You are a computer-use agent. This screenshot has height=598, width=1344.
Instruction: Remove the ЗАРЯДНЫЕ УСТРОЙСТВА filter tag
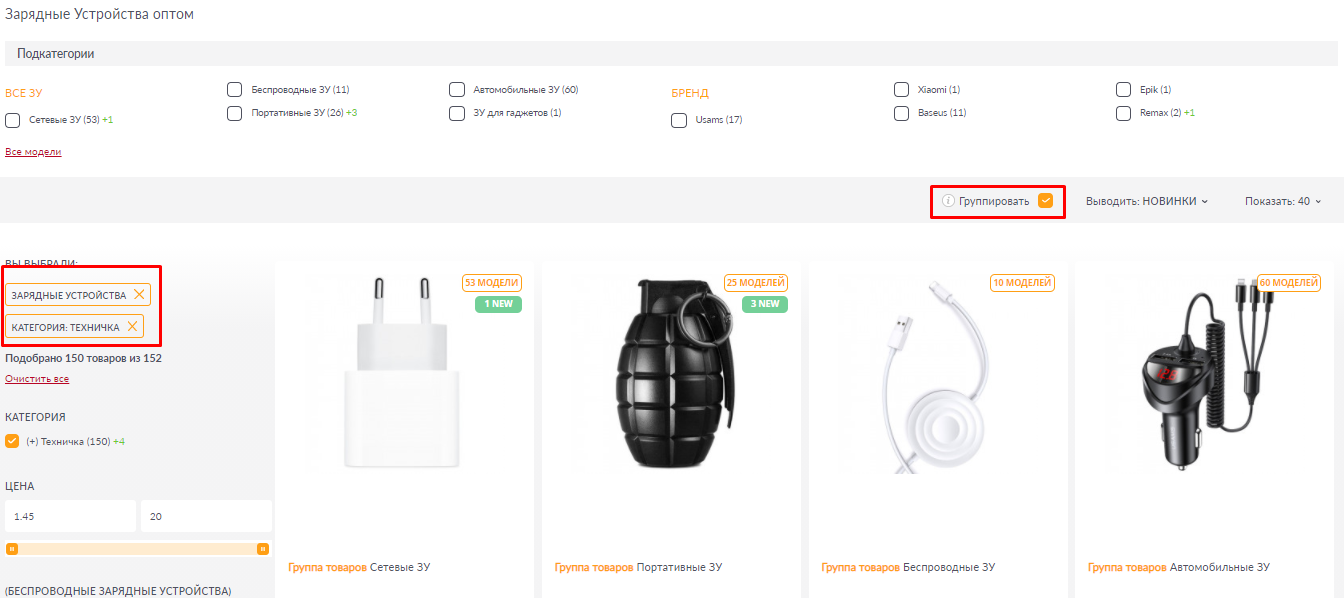click(139, 295)
